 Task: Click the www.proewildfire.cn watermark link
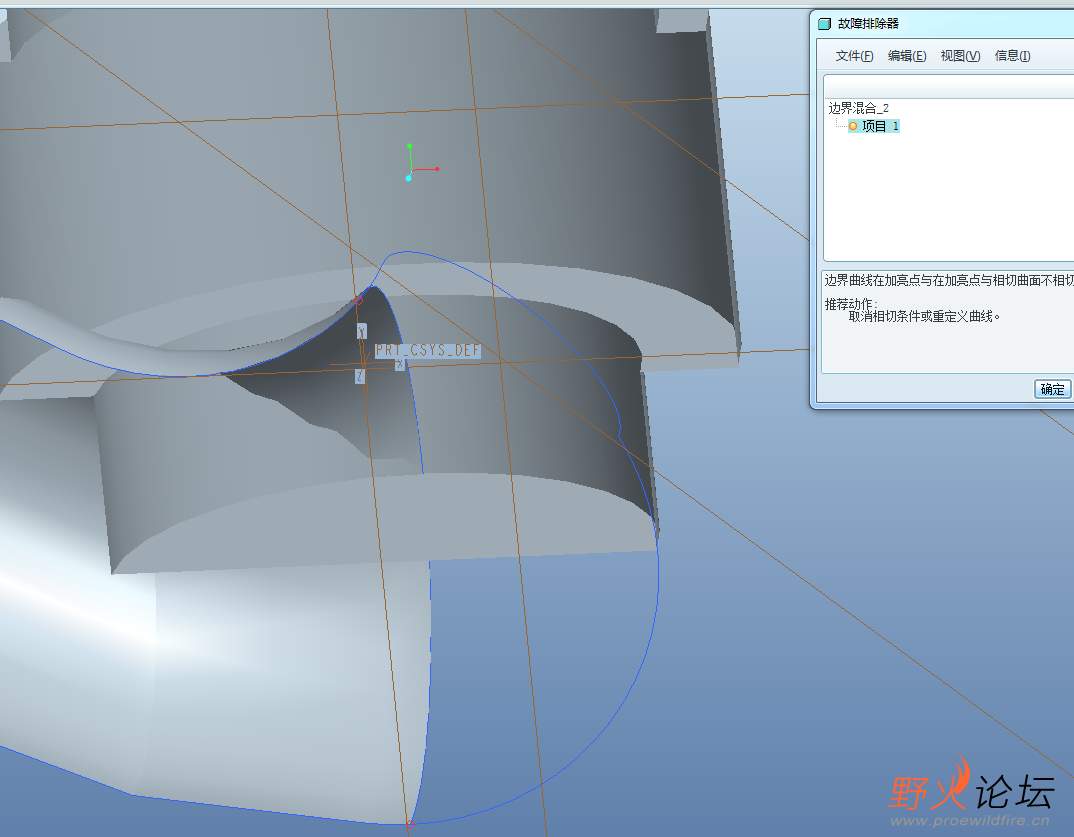click(969, 821)
